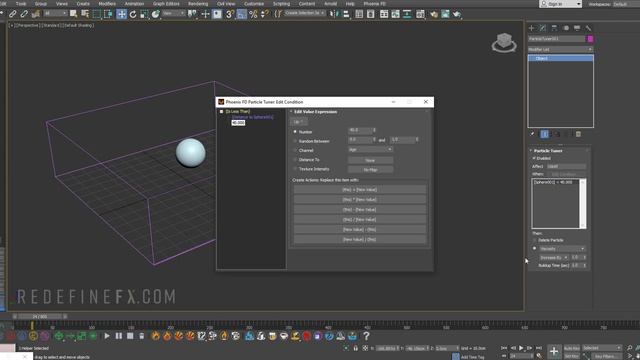The image size is (640, 360).
Task: Click the Mirror tool icon
Action: 334,14
